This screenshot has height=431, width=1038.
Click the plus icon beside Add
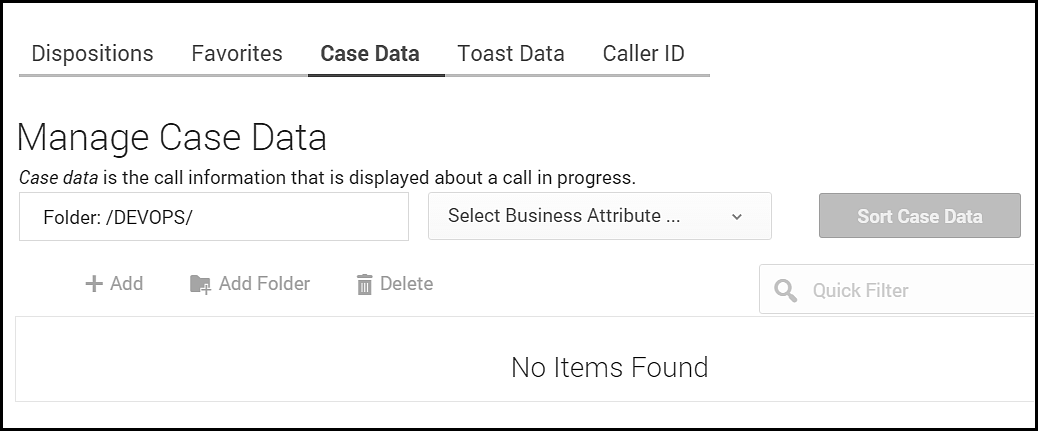pos(94,284)
